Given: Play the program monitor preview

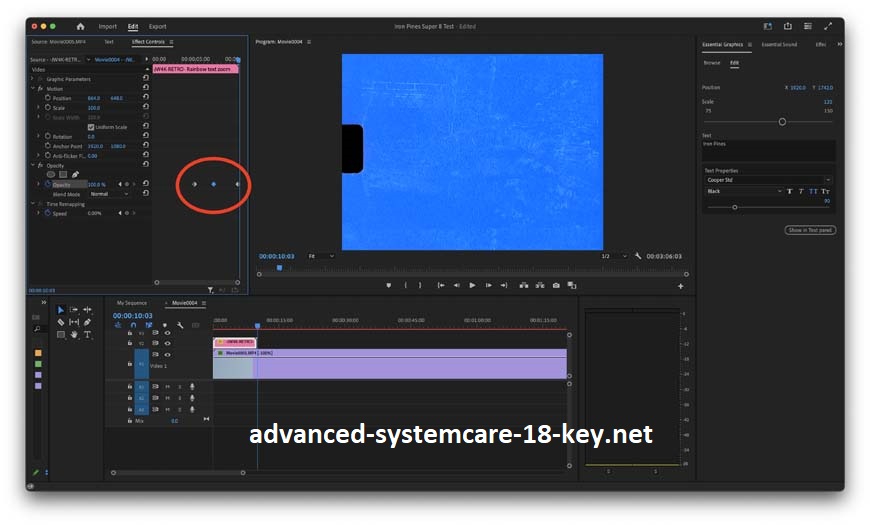Looking at the screenshot, I should tap(472, 285).
